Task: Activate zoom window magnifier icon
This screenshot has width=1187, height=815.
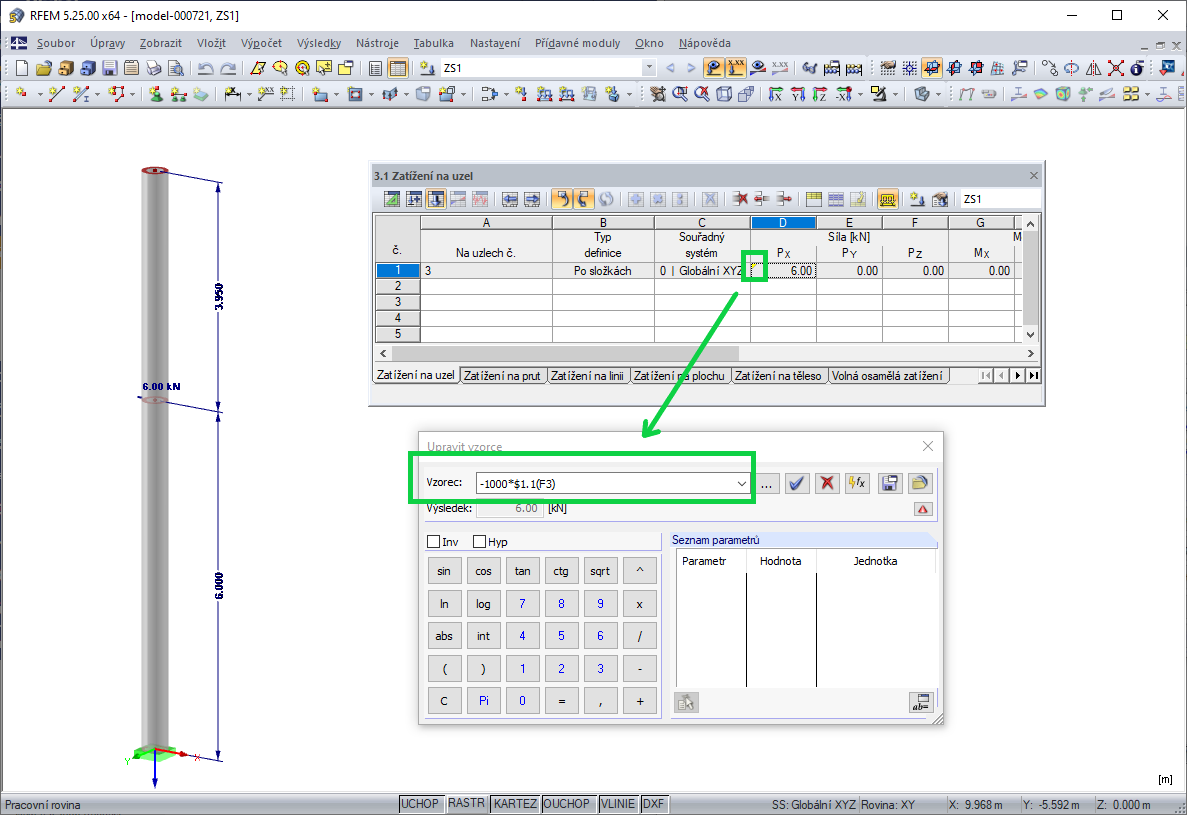Action: [681, 94]
